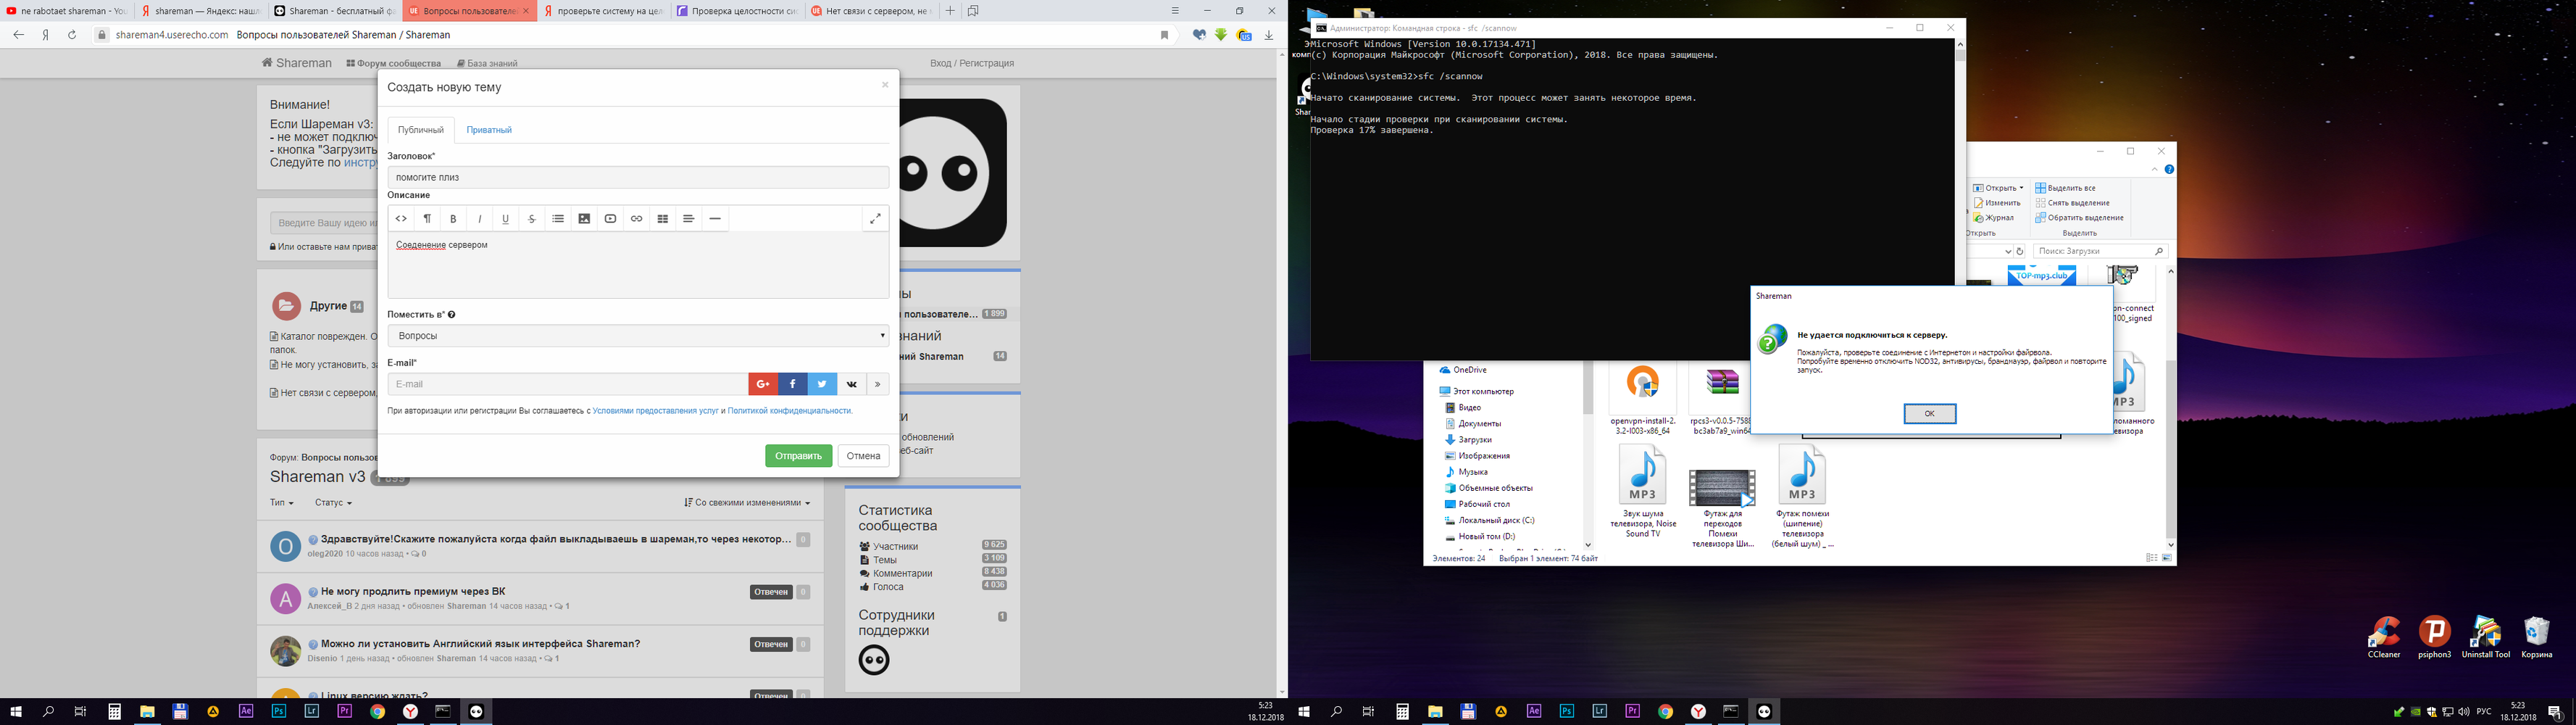
Task: Insert a table via editor toolbar
Action: (x=662, y=219)
